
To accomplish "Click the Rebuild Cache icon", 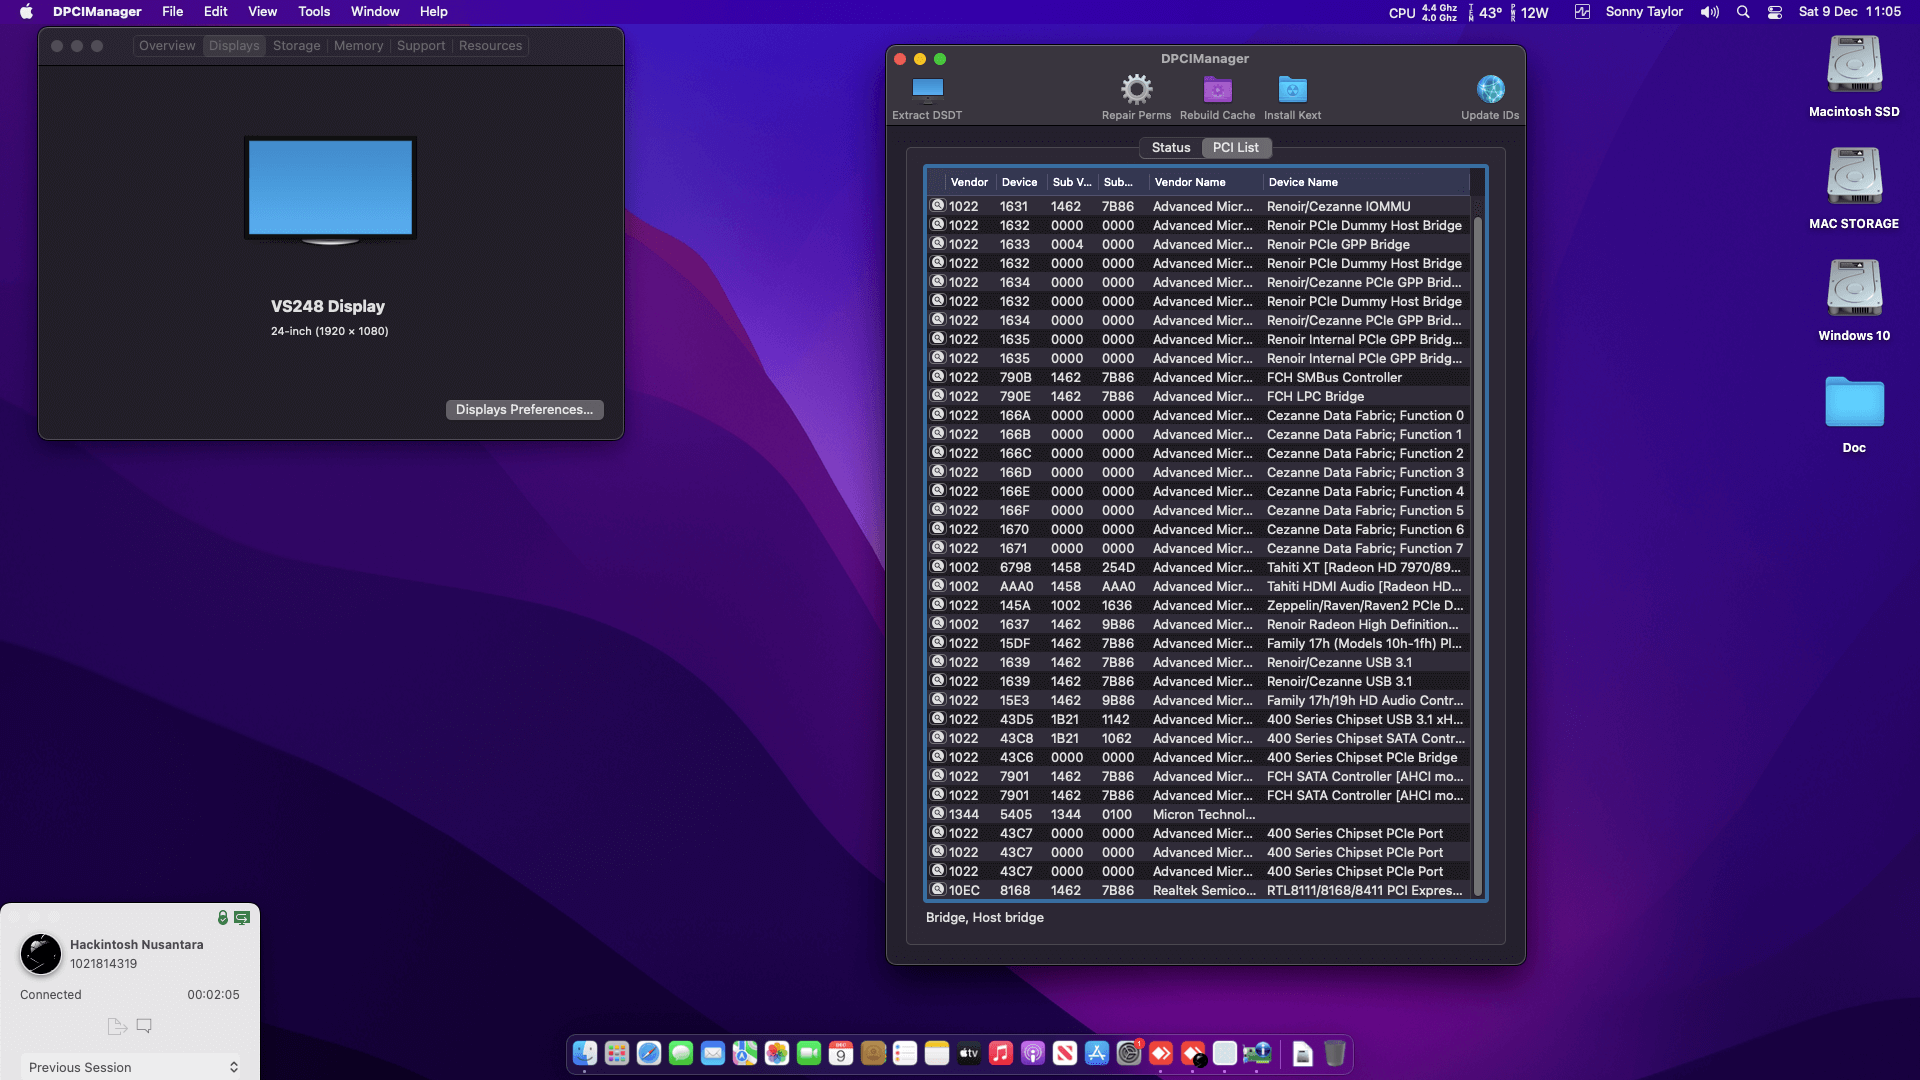I will click(1217, 90).
